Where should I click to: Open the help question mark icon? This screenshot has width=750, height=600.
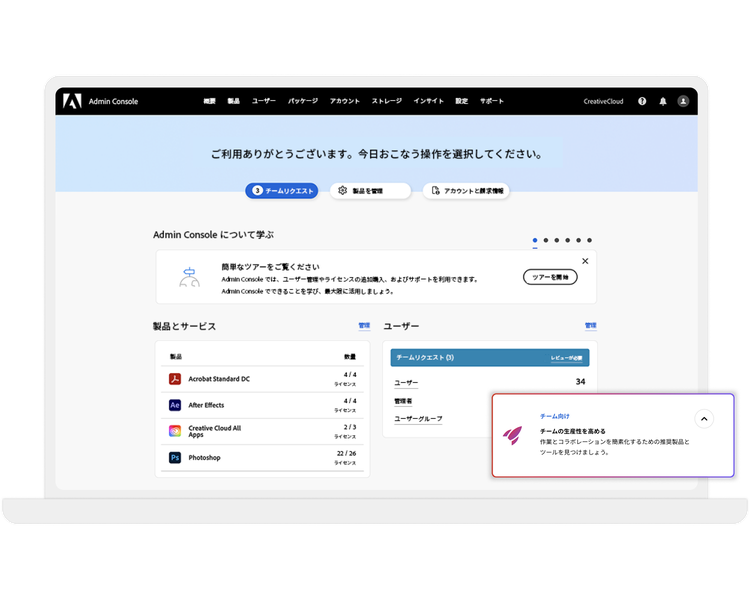(642, 101)
